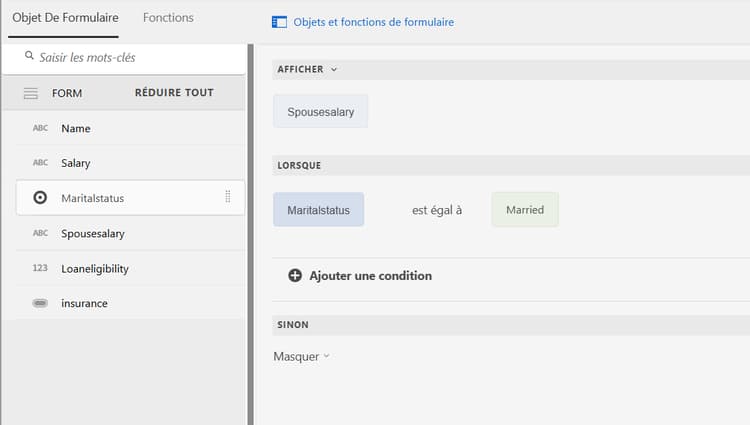This screenshot has width=750, height=425.
Task: Select the FORM root label
Action: click(67, 93)
